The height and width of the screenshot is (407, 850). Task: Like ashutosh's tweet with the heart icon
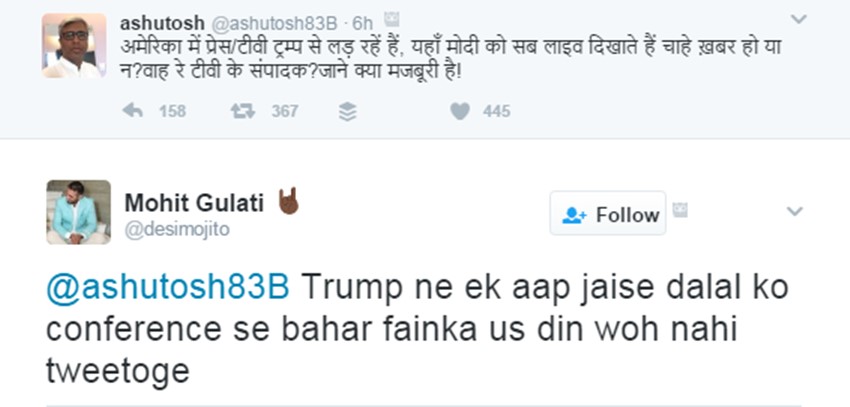coord(459,111)
